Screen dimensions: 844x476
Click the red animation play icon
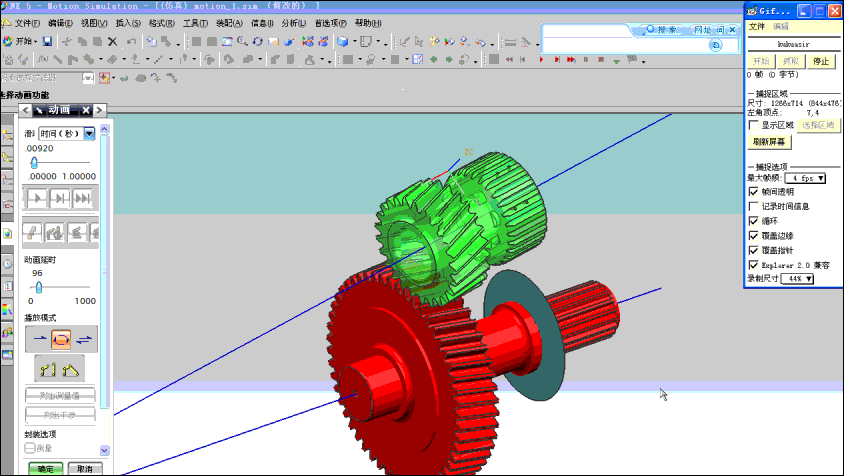[x=541, y=59]
